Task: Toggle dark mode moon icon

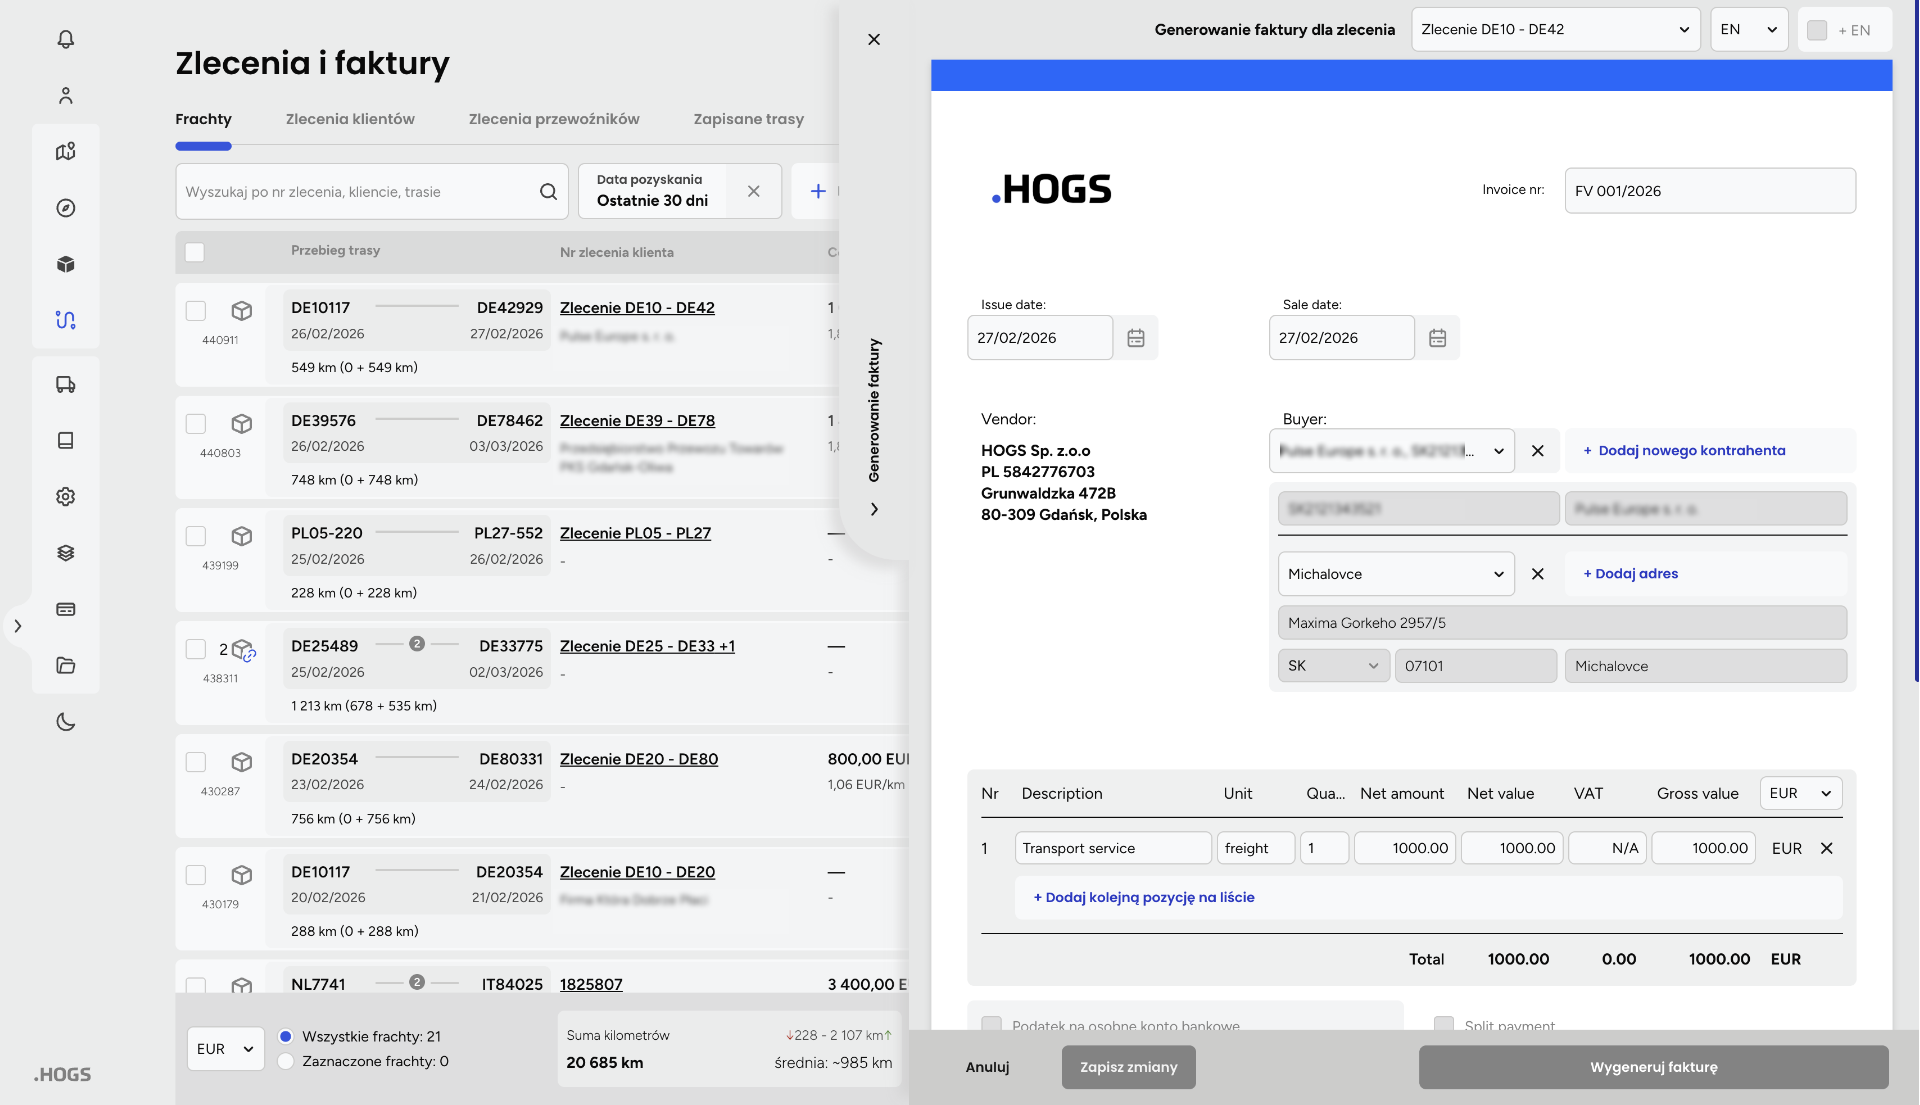Action: click(x=66, y=722)
